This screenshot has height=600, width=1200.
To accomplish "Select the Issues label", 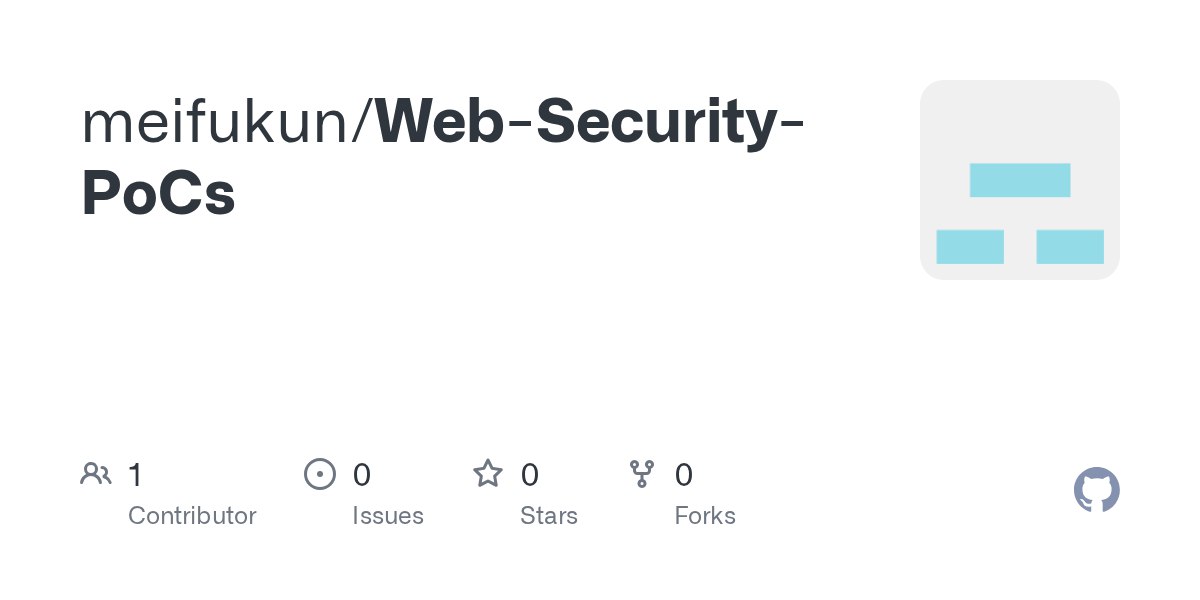I will click(388, 516).
